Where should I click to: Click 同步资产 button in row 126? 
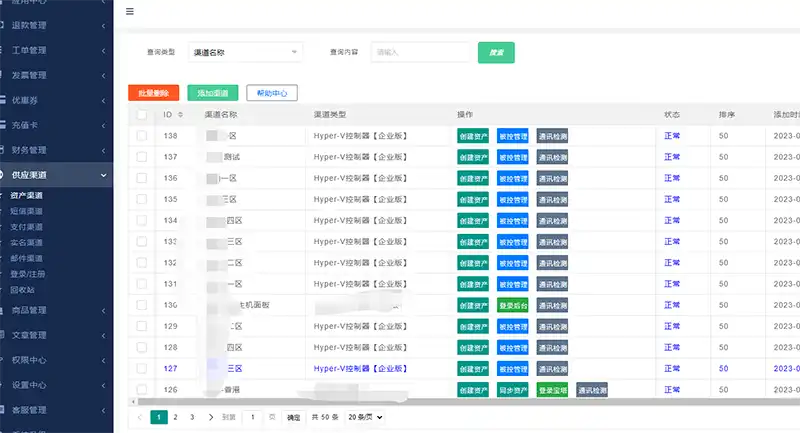513,390
